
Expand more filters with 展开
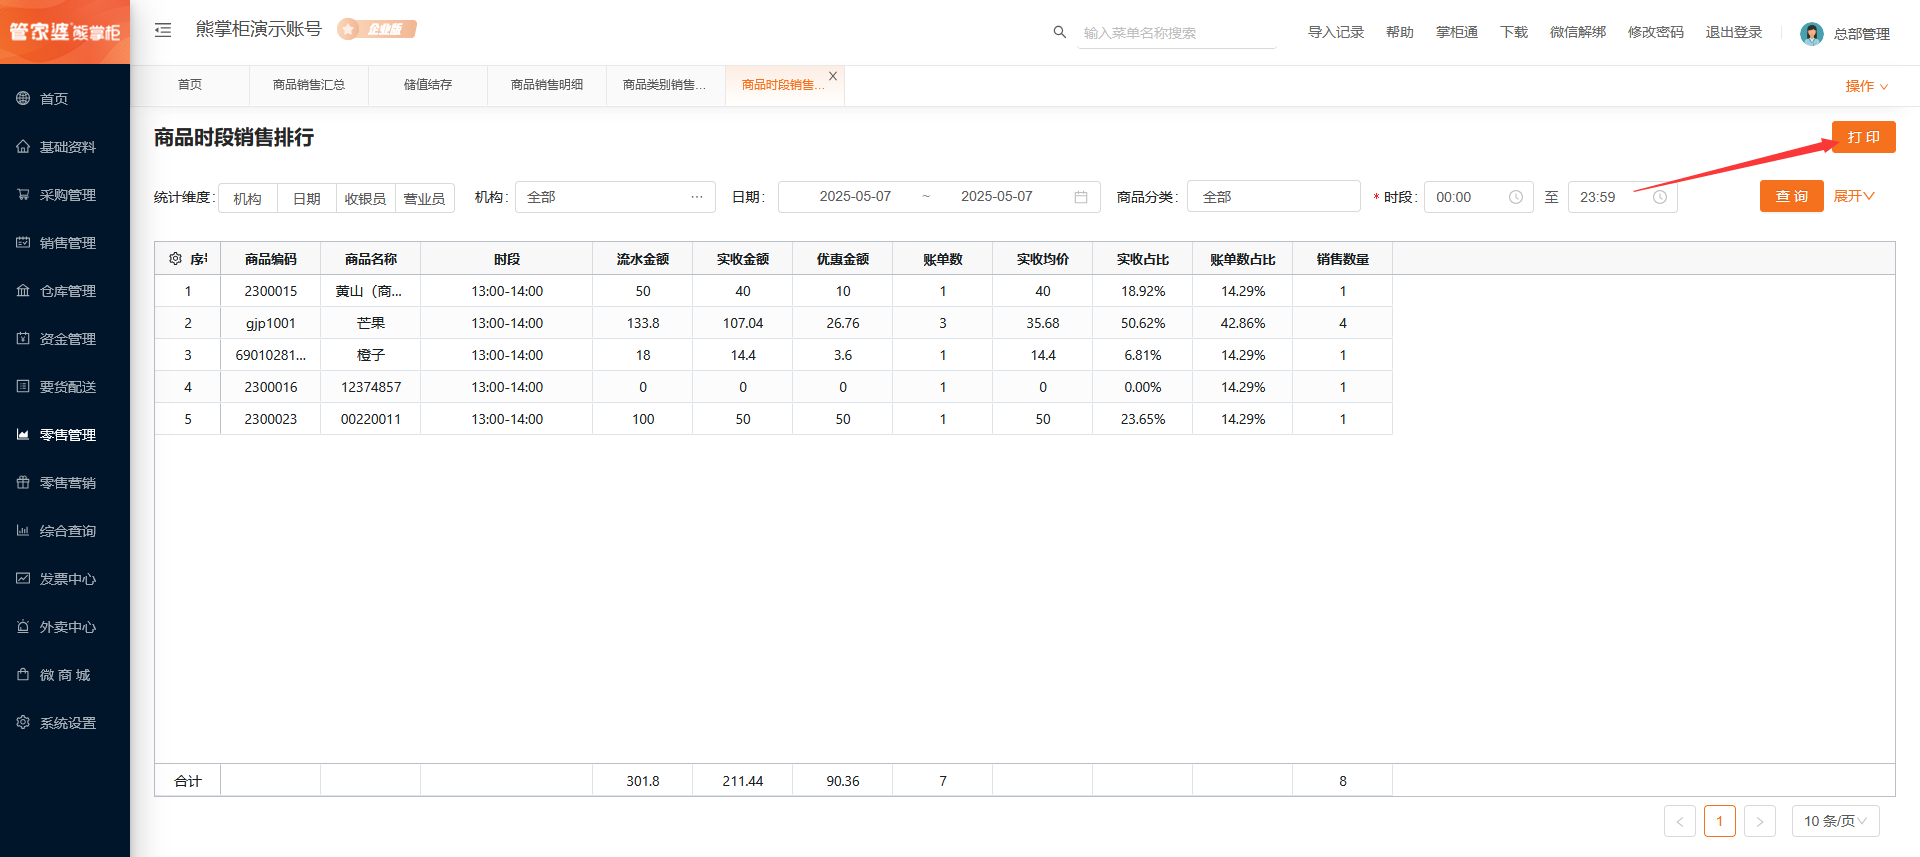click(1853, 196)
